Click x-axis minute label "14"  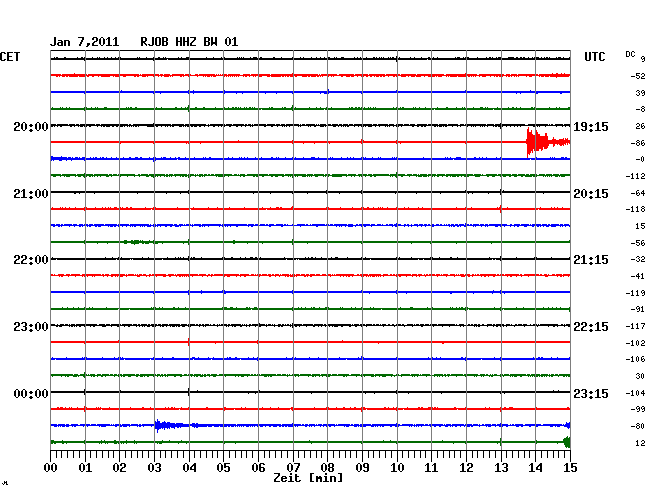pyautogui.click(x=535, y=468)
